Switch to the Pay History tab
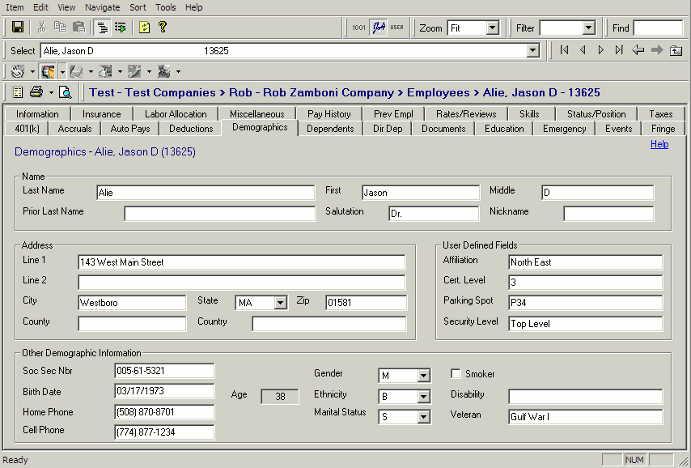Image resolution: width=691 pixels, height=468 pixels. pyautogui.click(x=329, y=114)
